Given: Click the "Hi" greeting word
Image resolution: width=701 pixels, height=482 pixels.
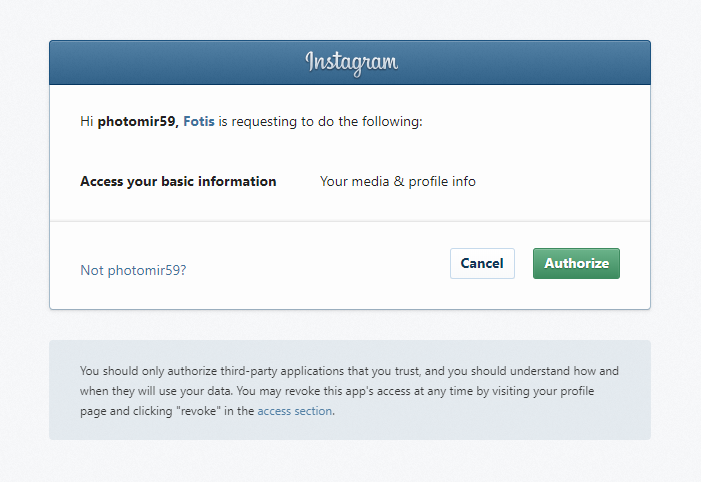Looking at the screenshot, I should coord(86,121).
